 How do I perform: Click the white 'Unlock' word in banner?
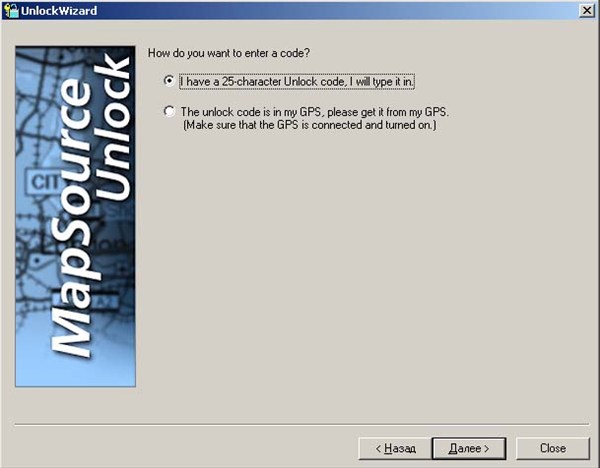112,128
